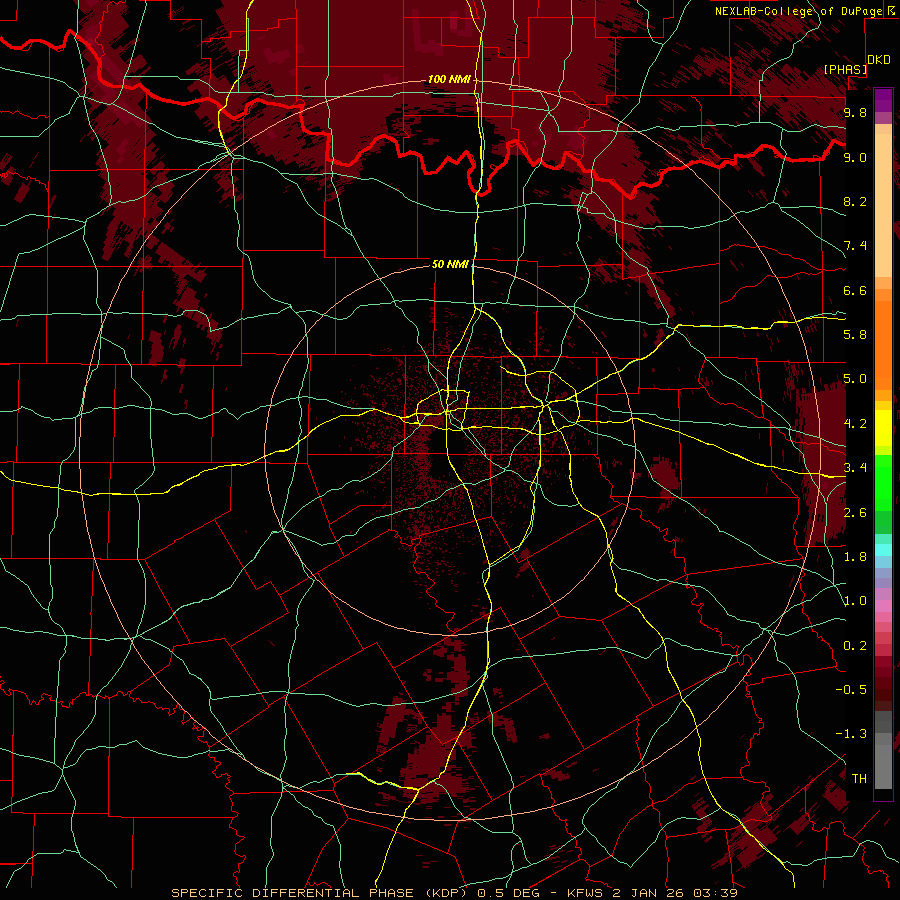Click the 7.4 scale value

click(x=855, y=246)
